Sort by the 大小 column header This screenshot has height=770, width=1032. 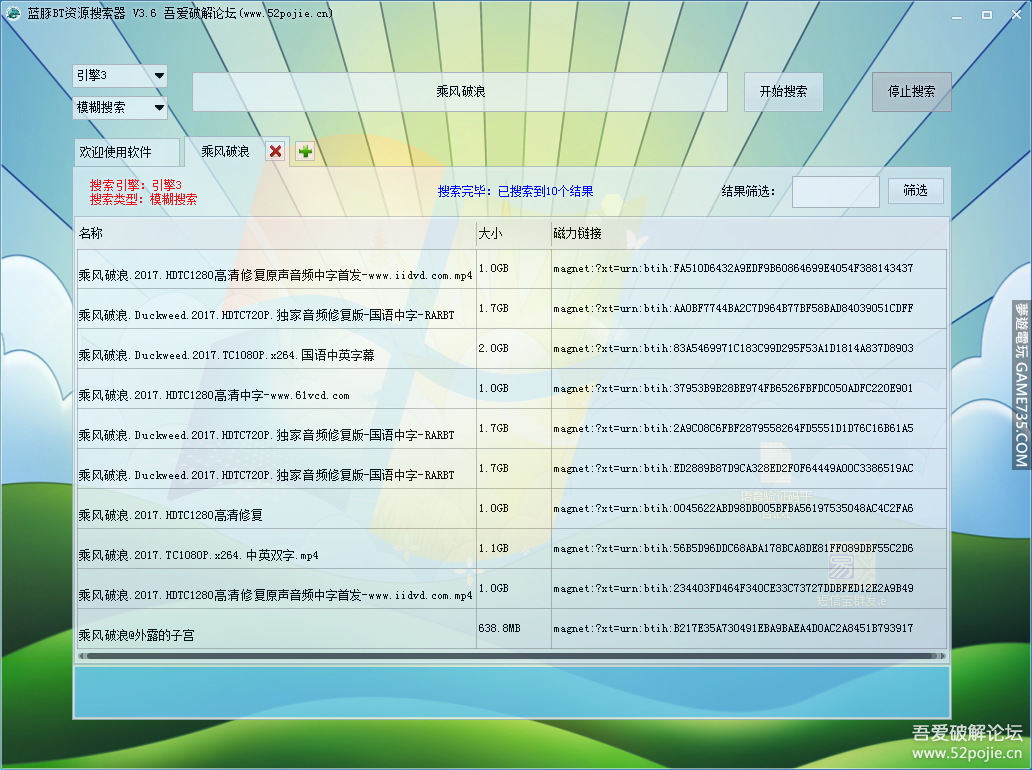click(x=514, y=233)
